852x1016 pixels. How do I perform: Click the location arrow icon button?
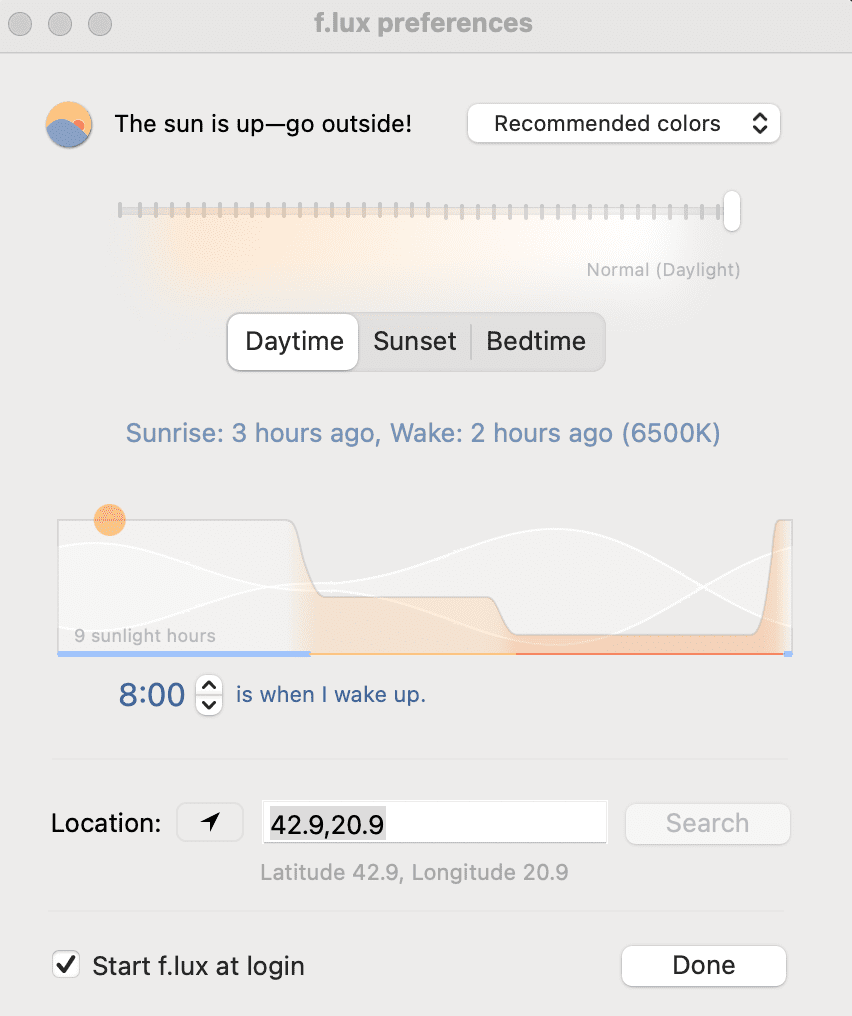tap(210, 823)
